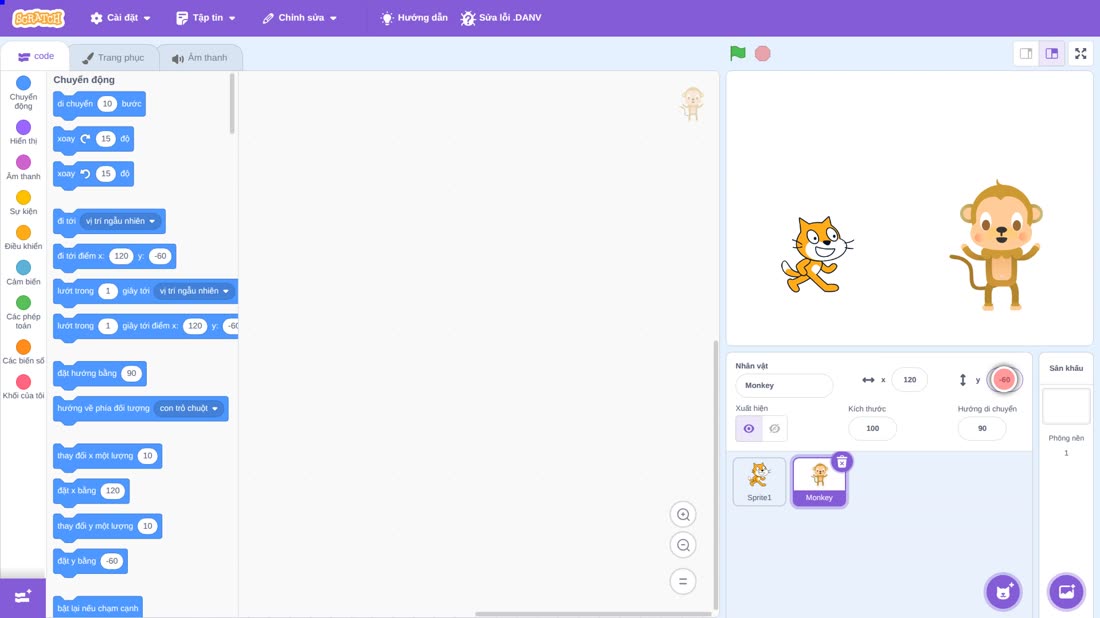Select the Hiển thị block category
The image size is (1100, 618).
point(23,132)
